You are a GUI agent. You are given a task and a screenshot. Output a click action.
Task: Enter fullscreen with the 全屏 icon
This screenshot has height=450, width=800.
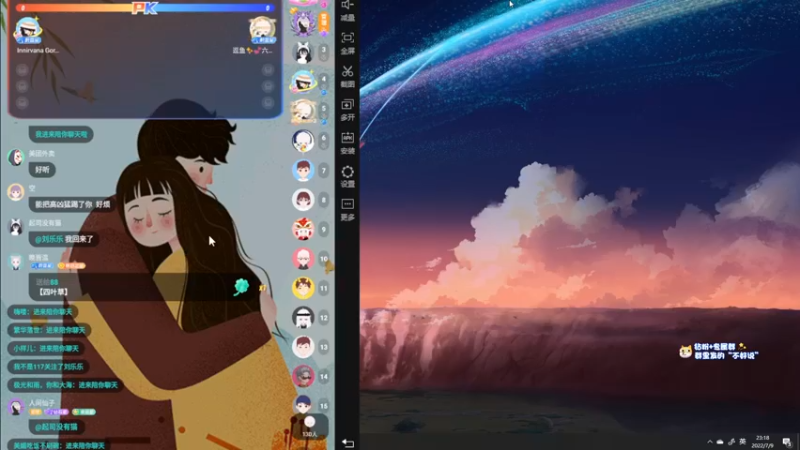pyautogui.click(x=347, y=43)
